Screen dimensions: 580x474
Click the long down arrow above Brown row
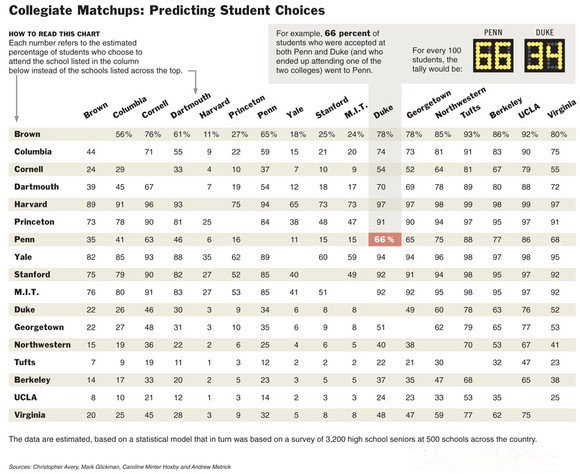[16, 99]
